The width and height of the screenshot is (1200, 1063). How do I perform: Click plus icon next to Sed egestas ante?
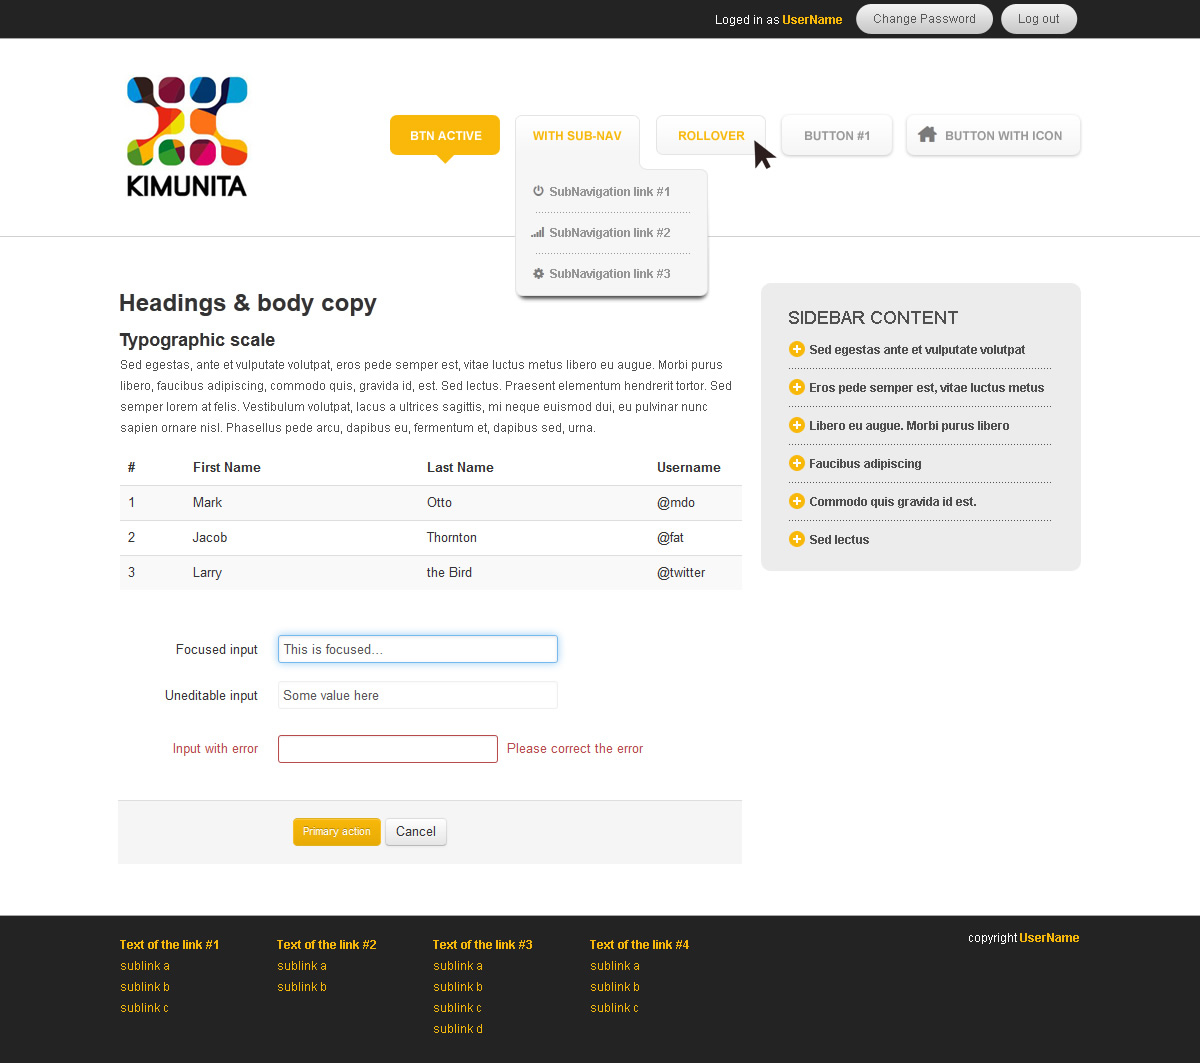tap(797, 349)
